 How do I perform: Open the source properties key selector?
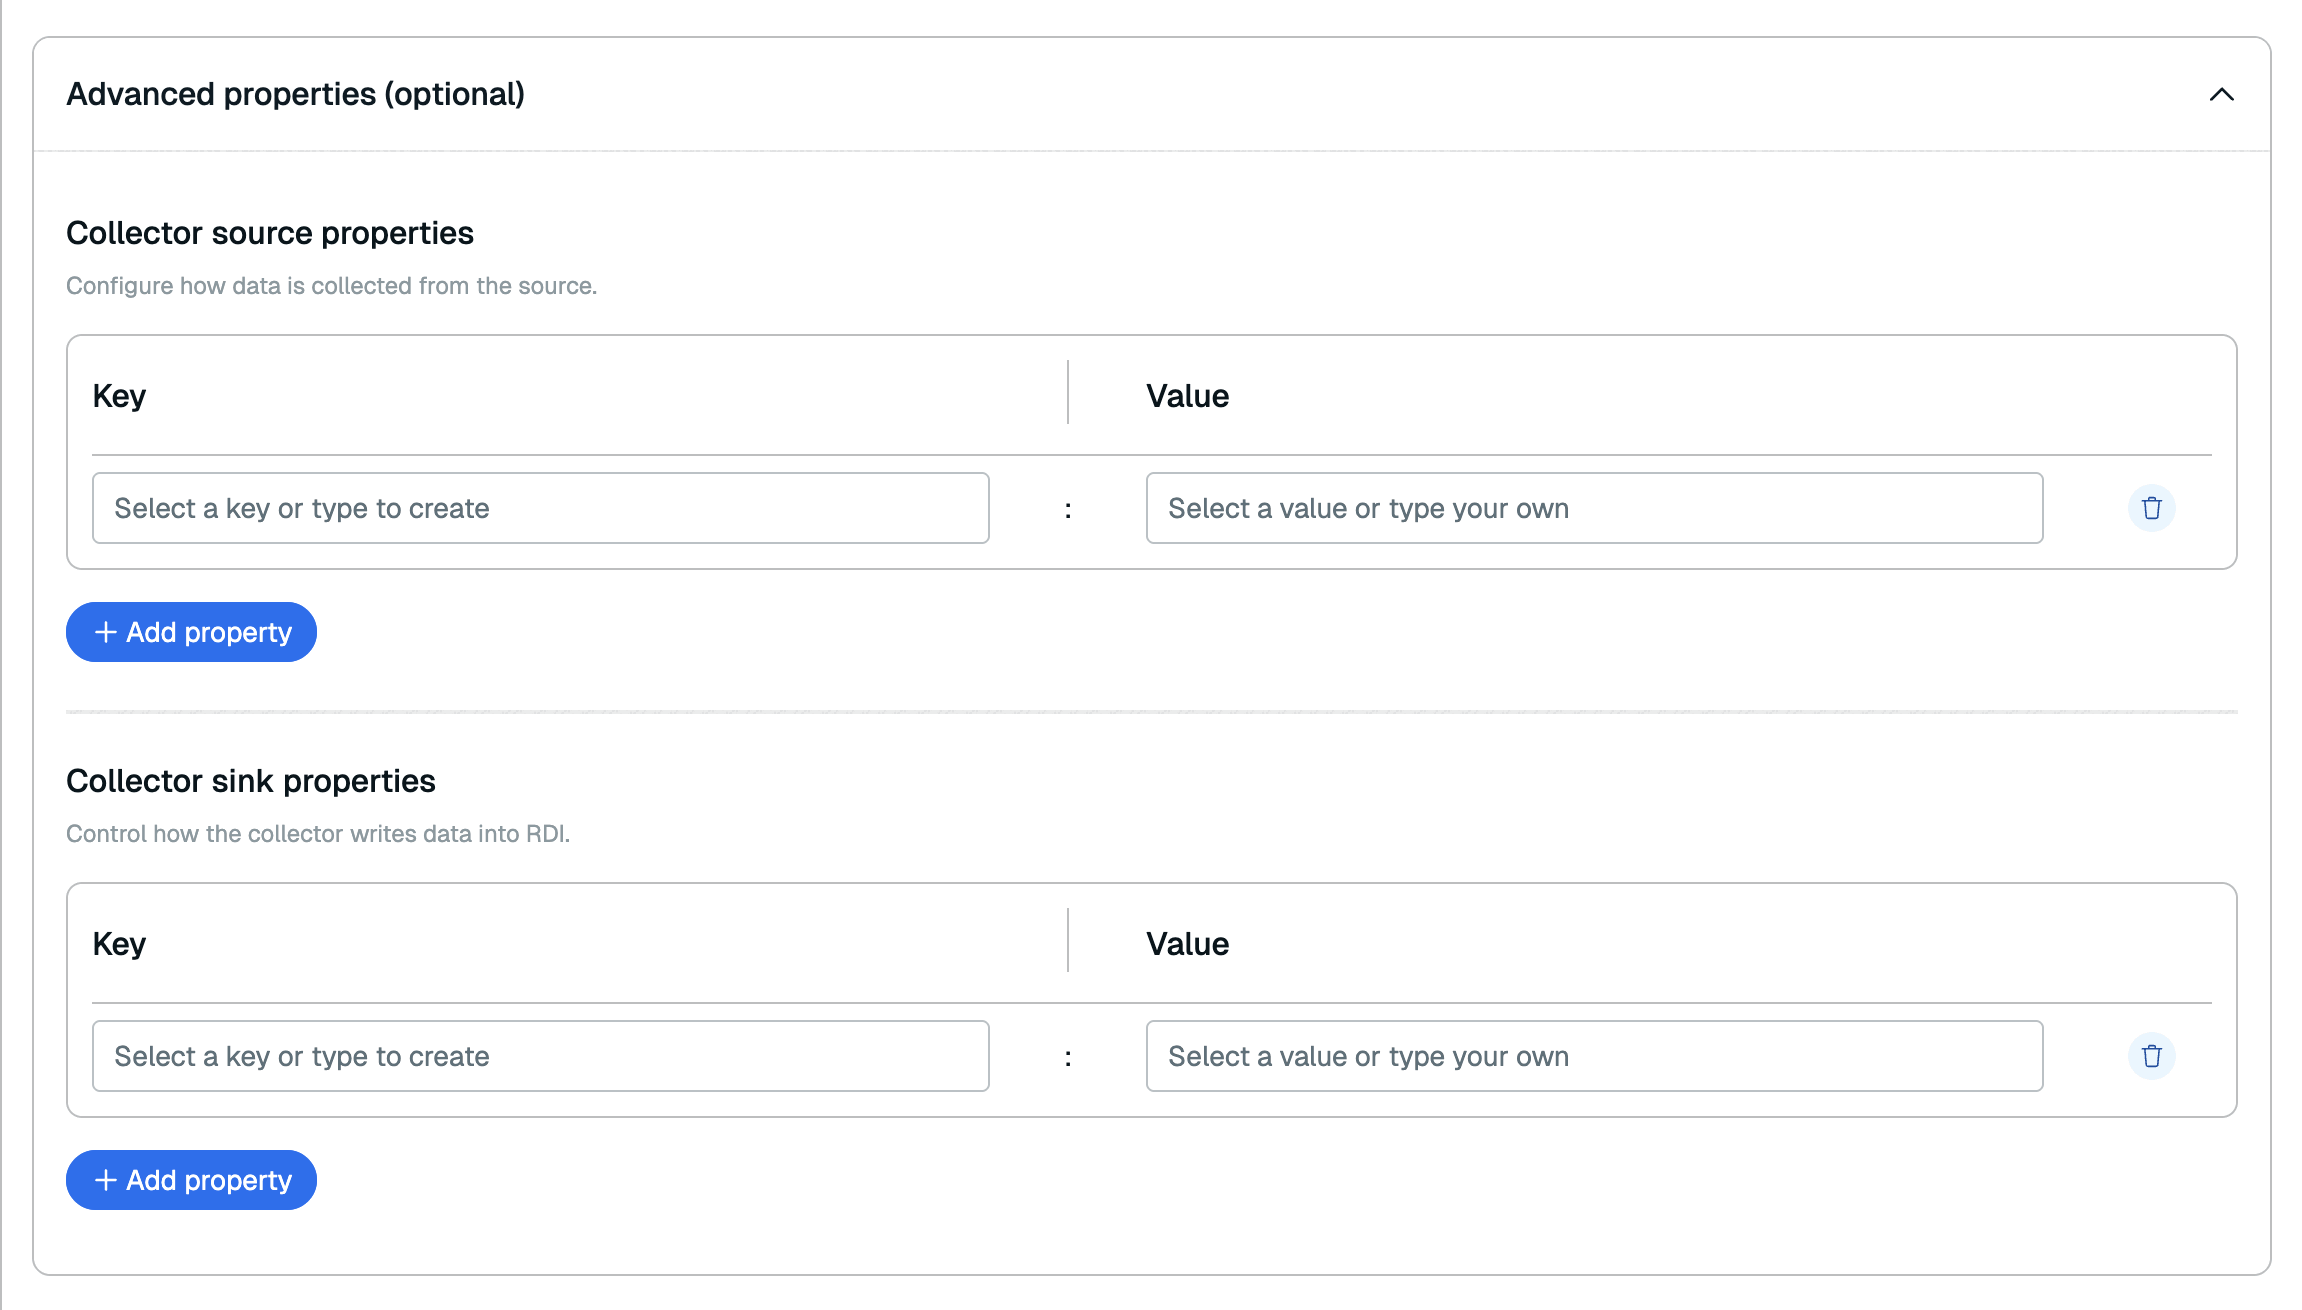pos(540,508)
